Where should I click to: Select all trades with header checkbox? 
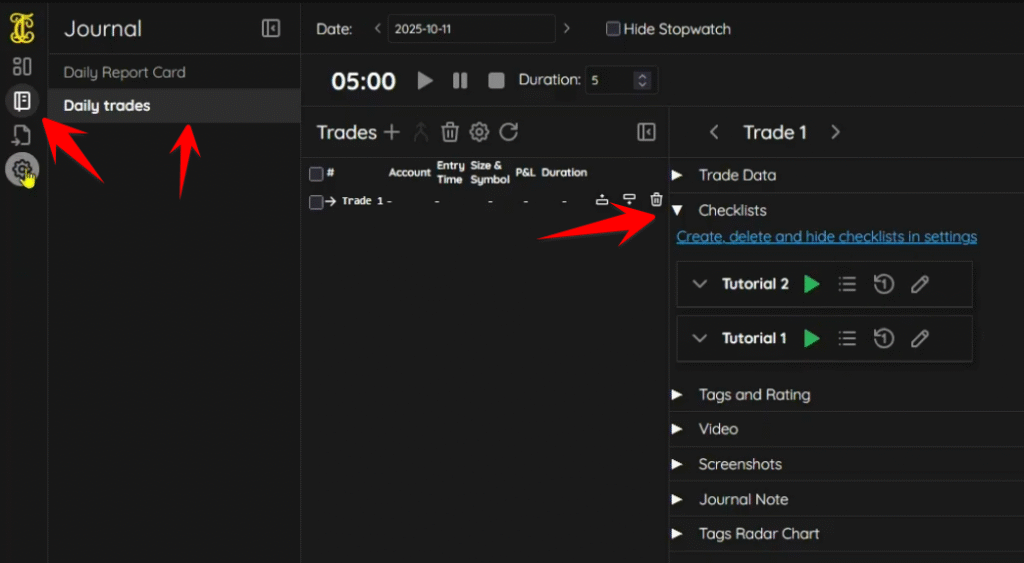coord(316,174)
